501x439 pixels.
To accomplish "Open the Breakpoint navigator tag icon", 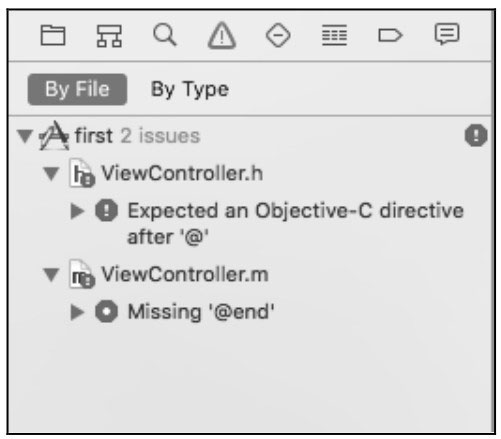I will tap(390, 35).
